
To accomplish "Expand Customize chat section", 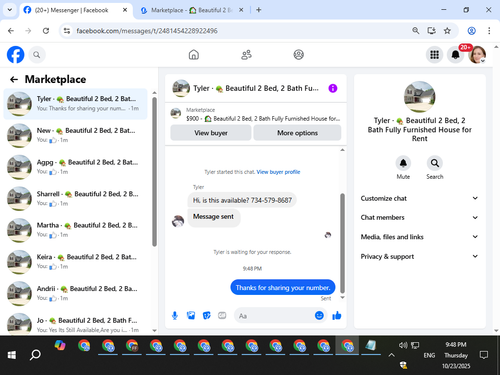I will (x=419, y=198).
